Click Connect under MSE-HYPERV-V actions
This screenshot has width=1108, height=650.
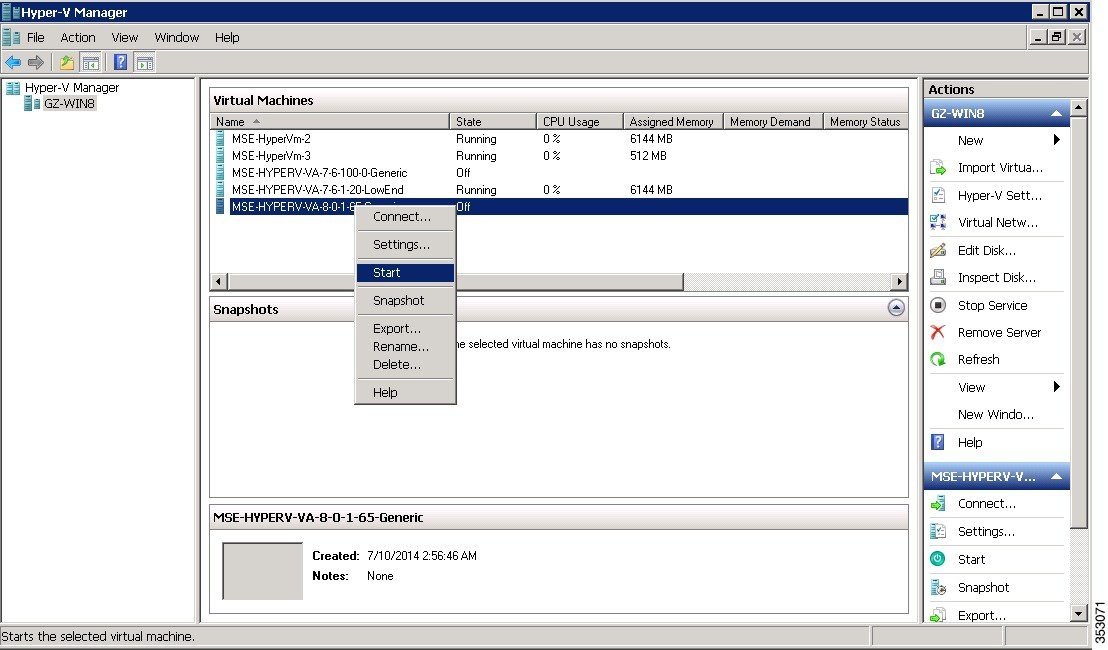pyautogui.click(x=937, y=503)
